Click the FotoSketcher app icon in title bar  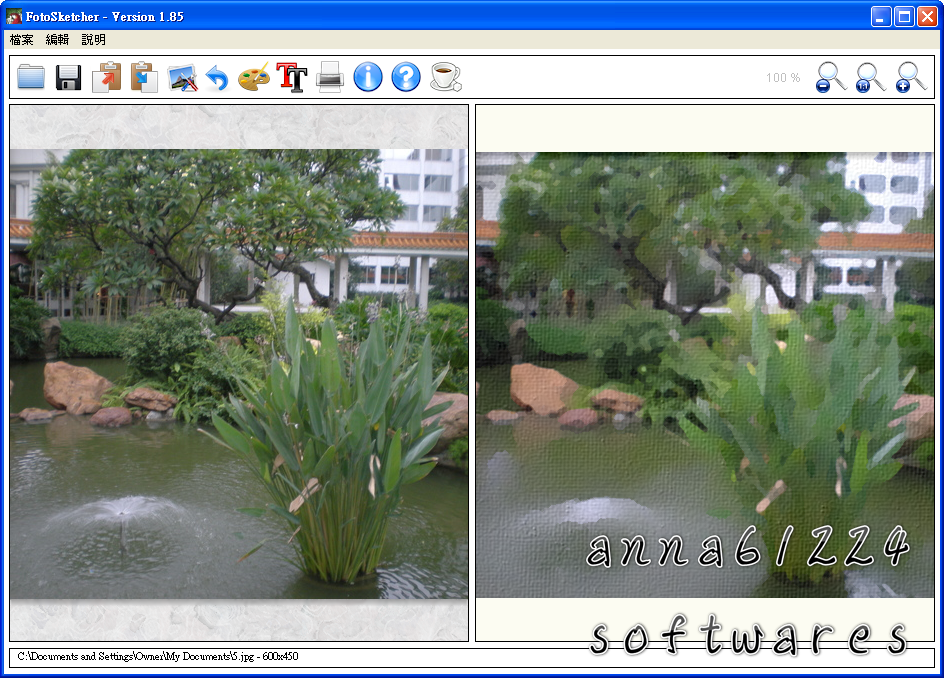[14, 16]
